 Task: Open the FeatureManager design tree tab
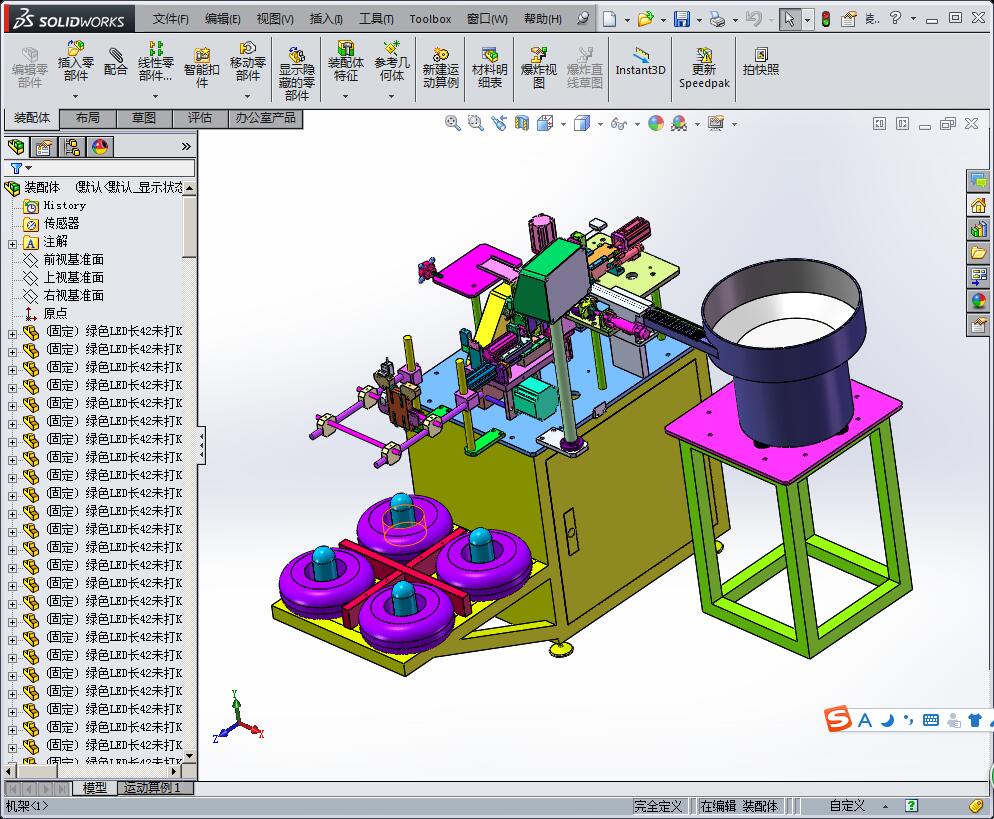(16, 147)
